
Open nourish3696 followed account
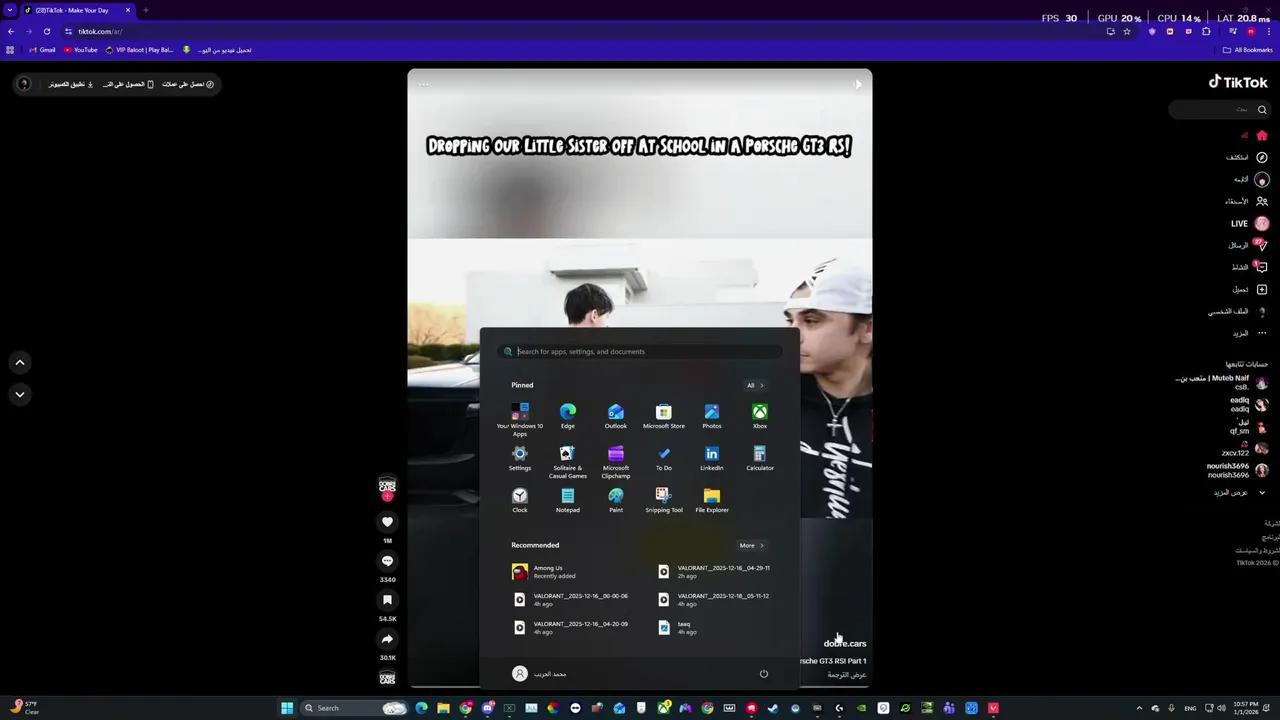[1235, 470]
